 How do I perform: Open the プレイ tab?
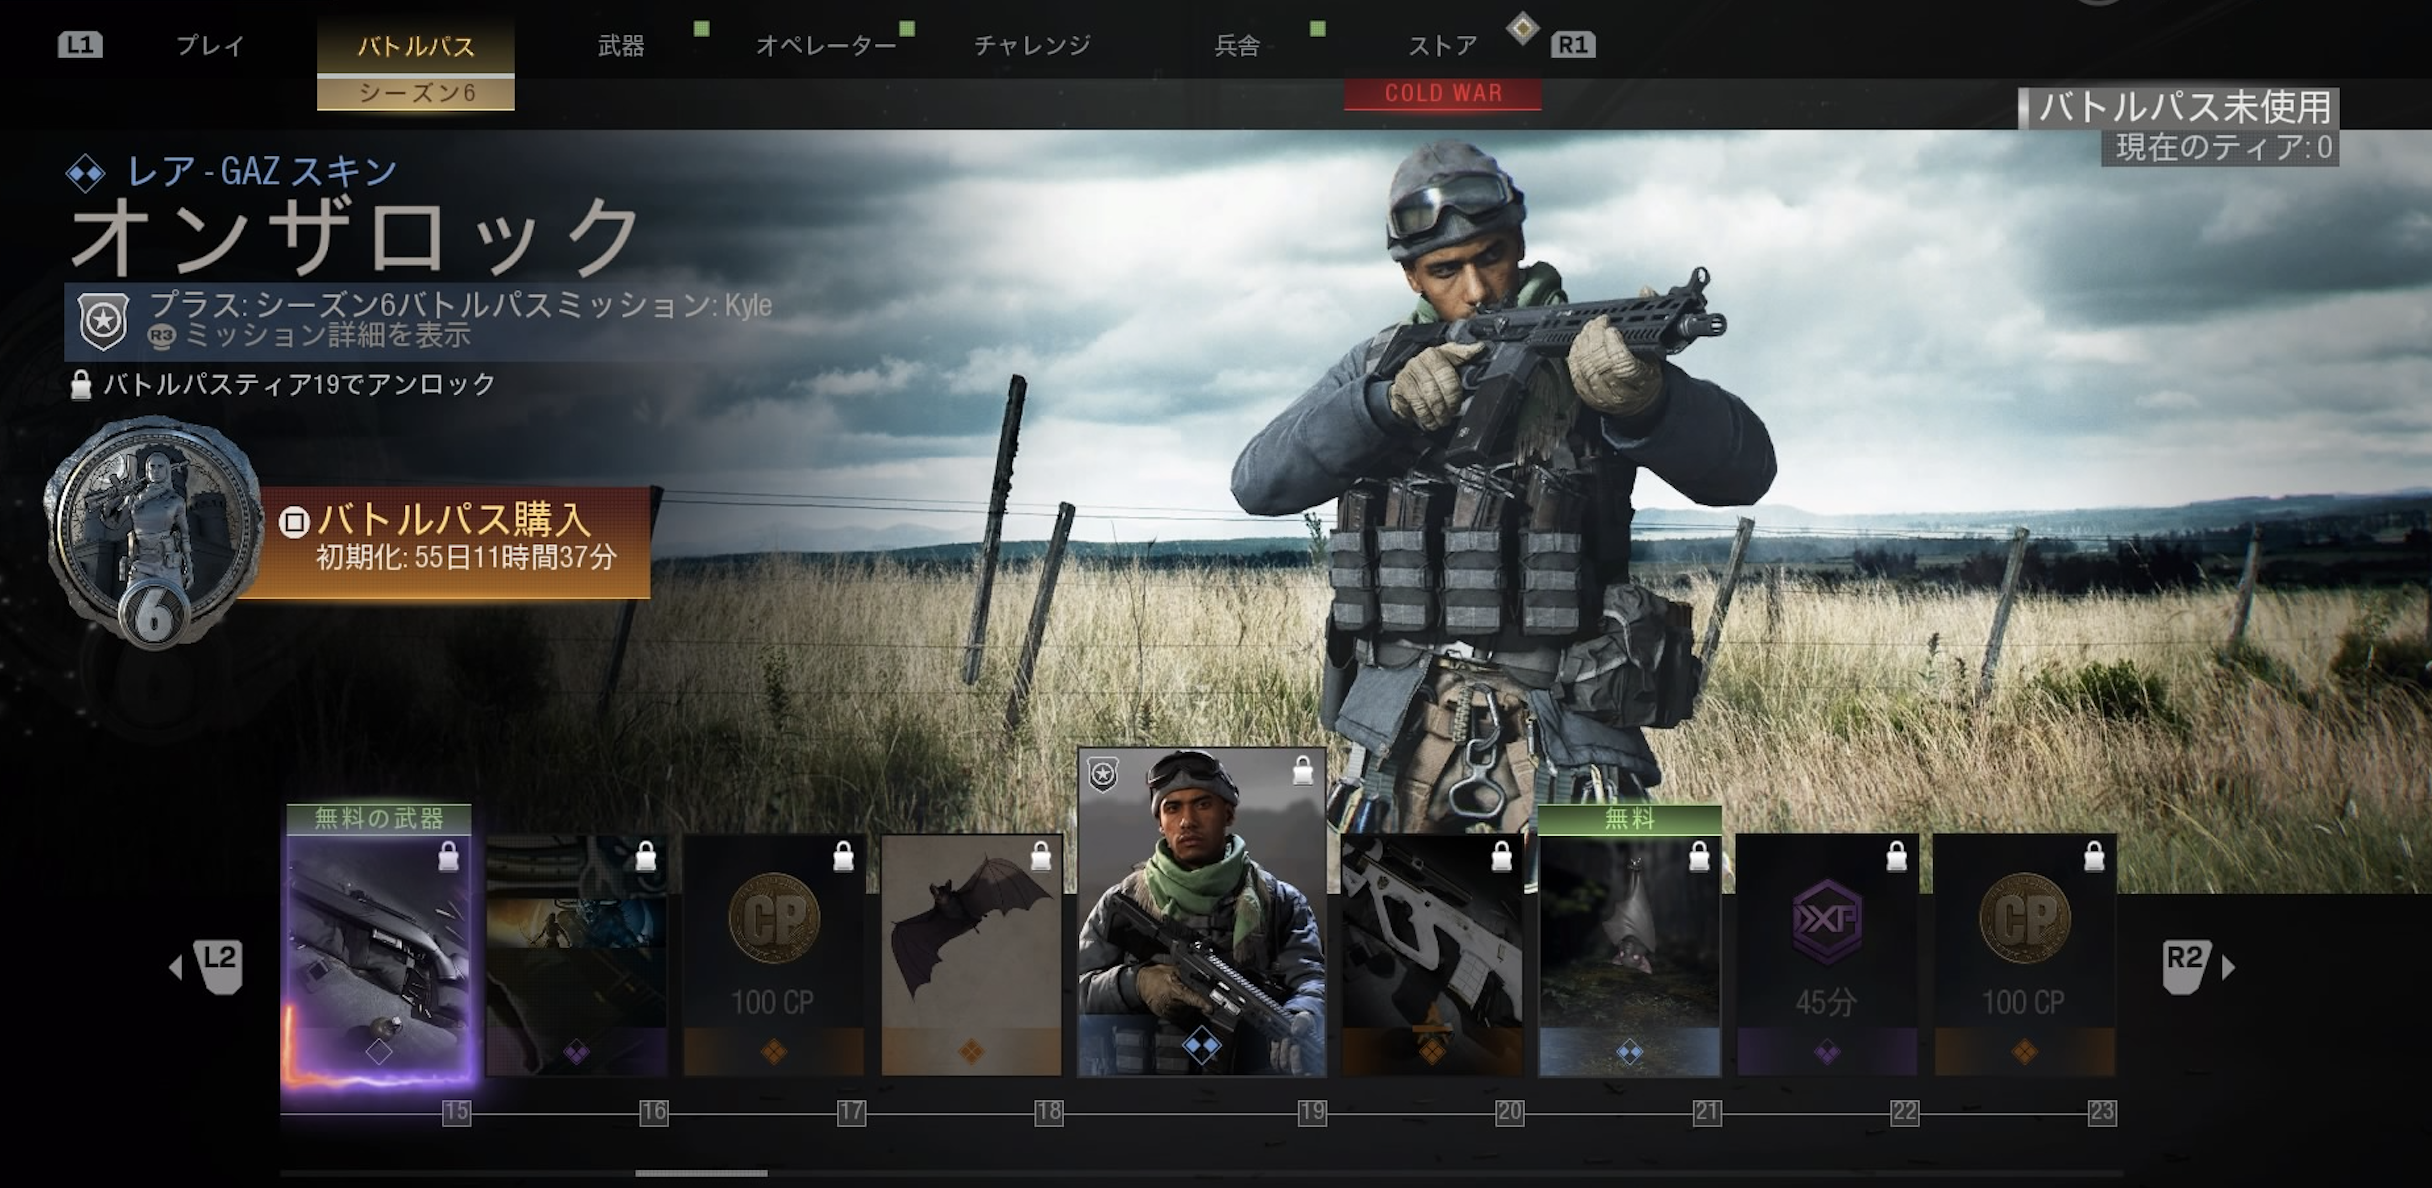[210, 46]
